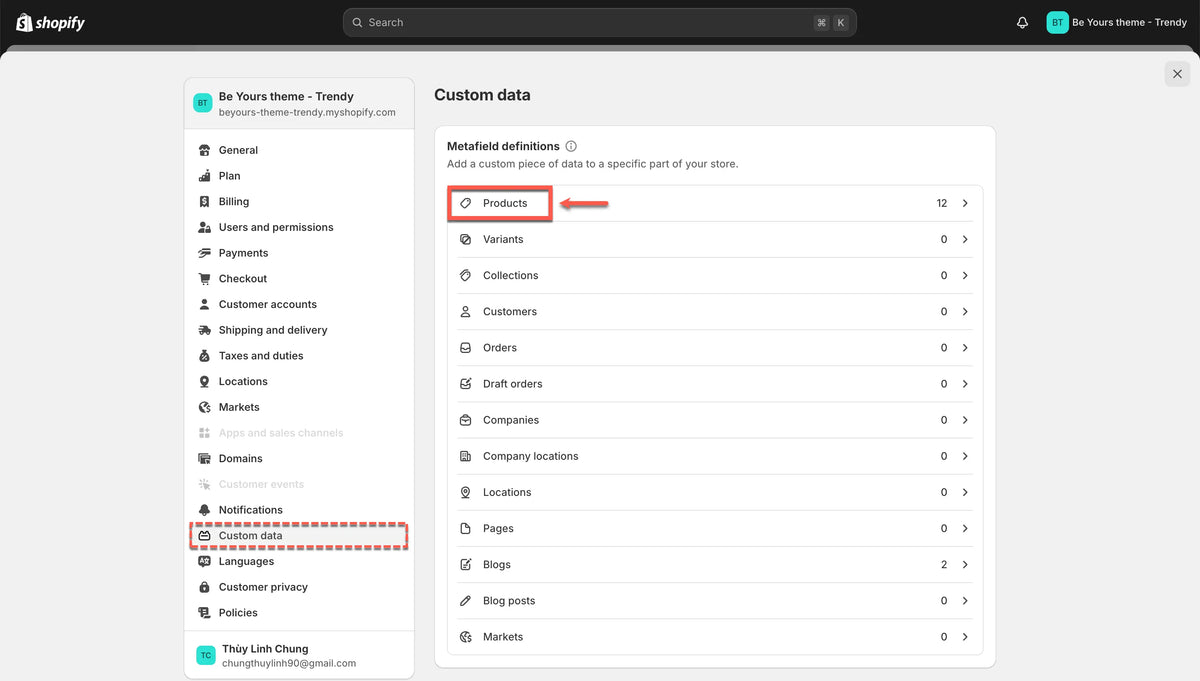
Task: Open General settings menu item
Action: [x=299, y=150]
